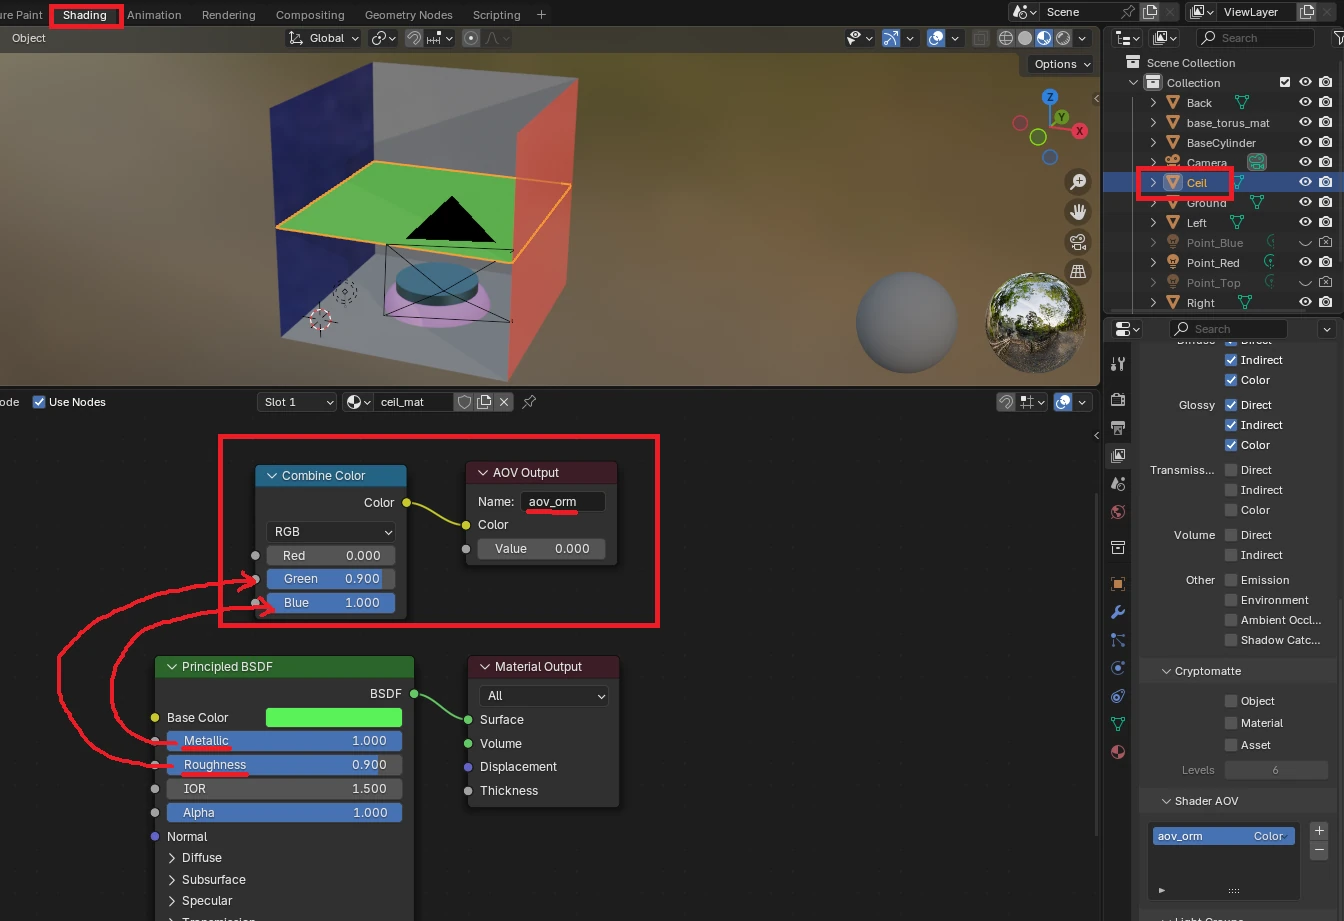Switch to the Rendering workspace tab
1344x921 pixels.
[228, 14]
